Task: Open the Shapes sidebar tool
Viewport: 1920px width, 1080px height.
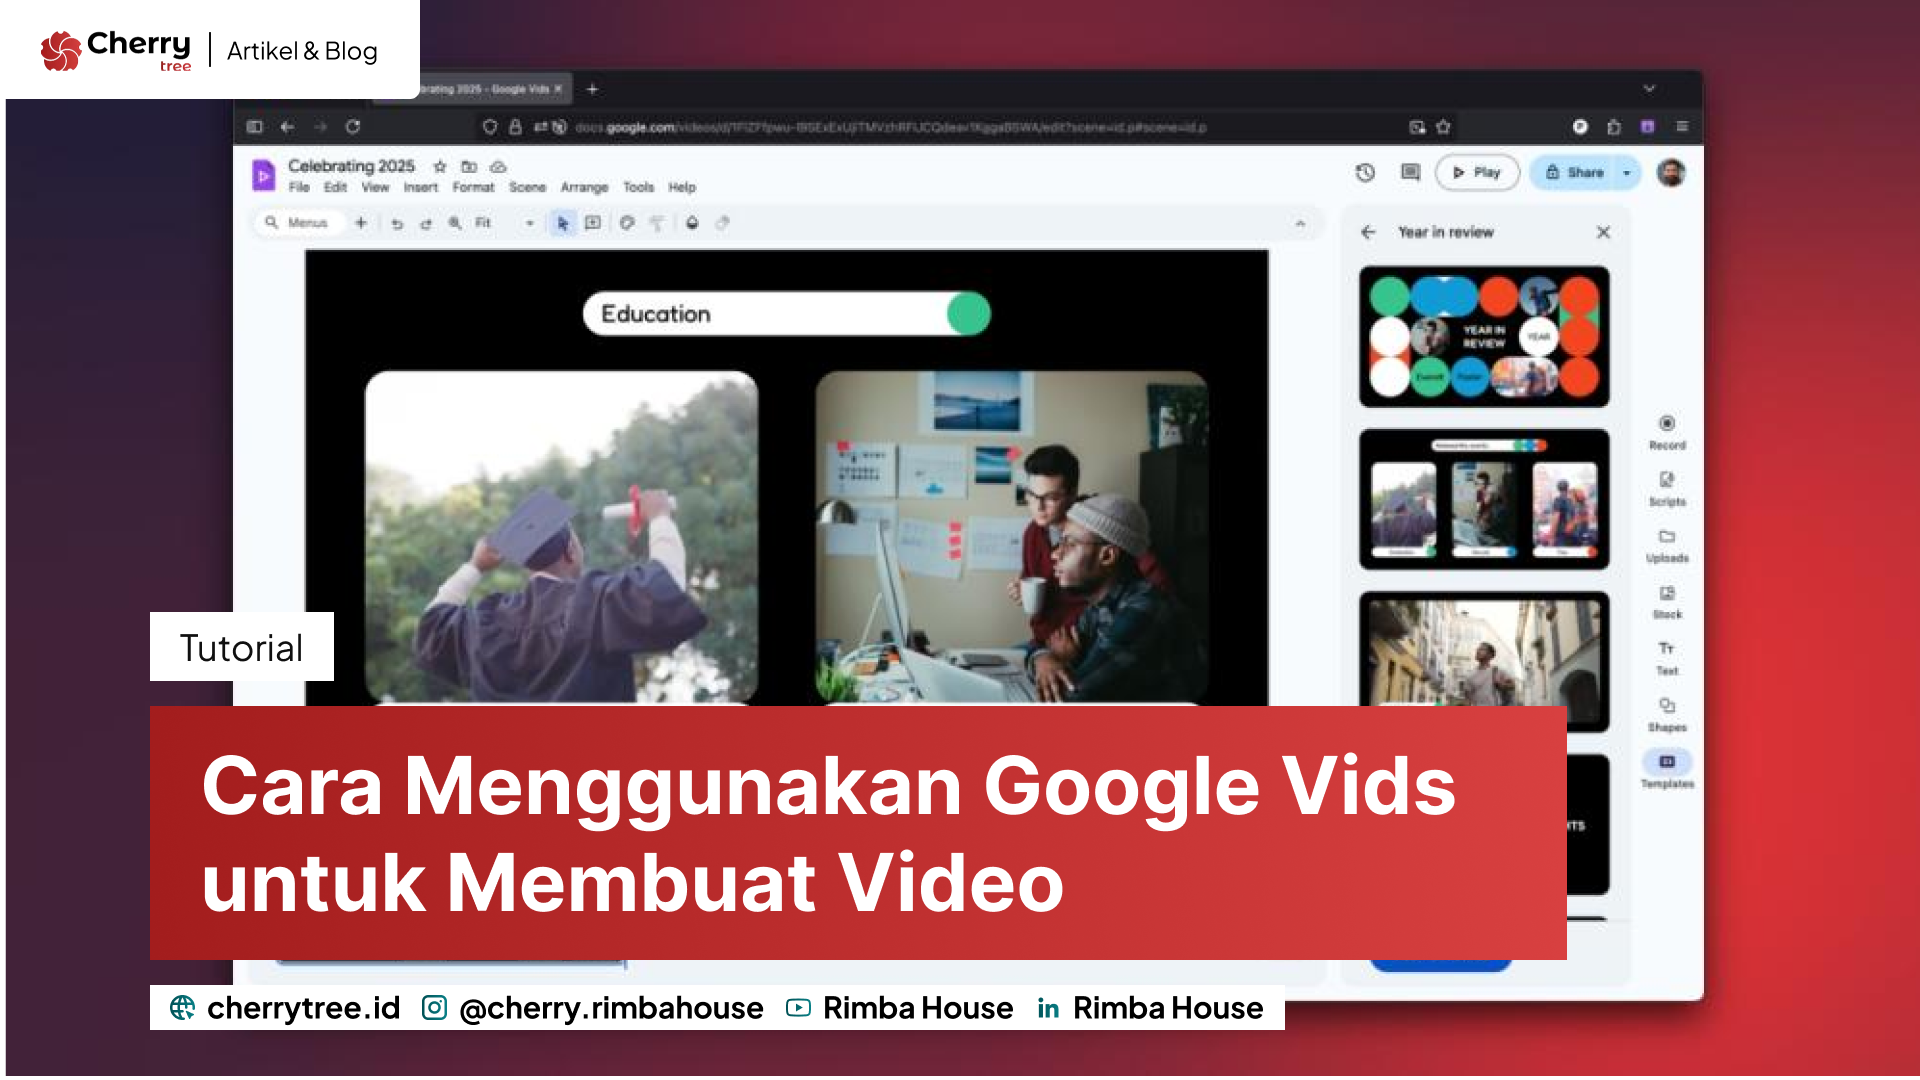Action: [1667, 715]
